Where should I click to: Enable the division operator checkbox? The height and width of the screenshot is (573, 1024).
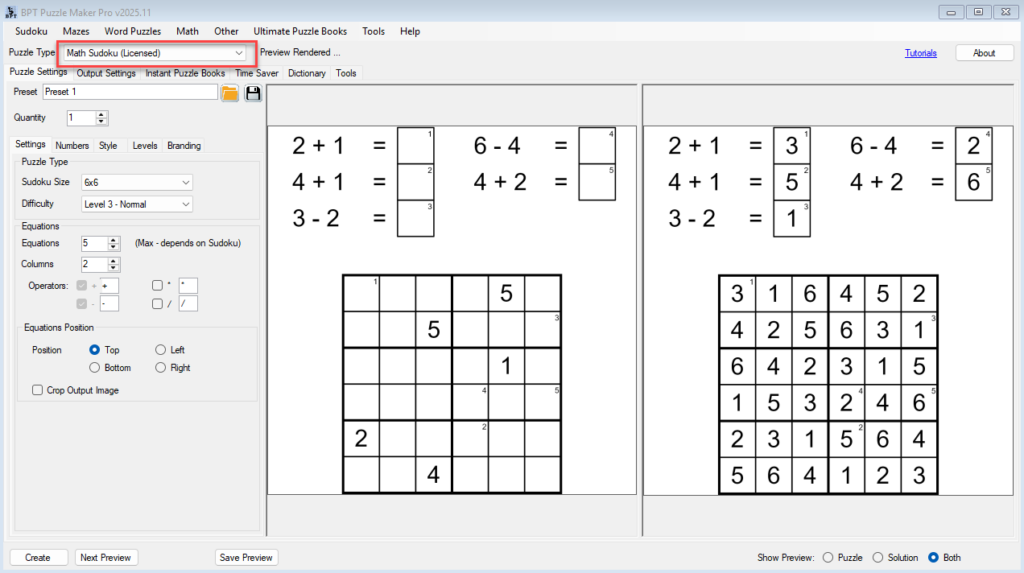tap(157, 304)
